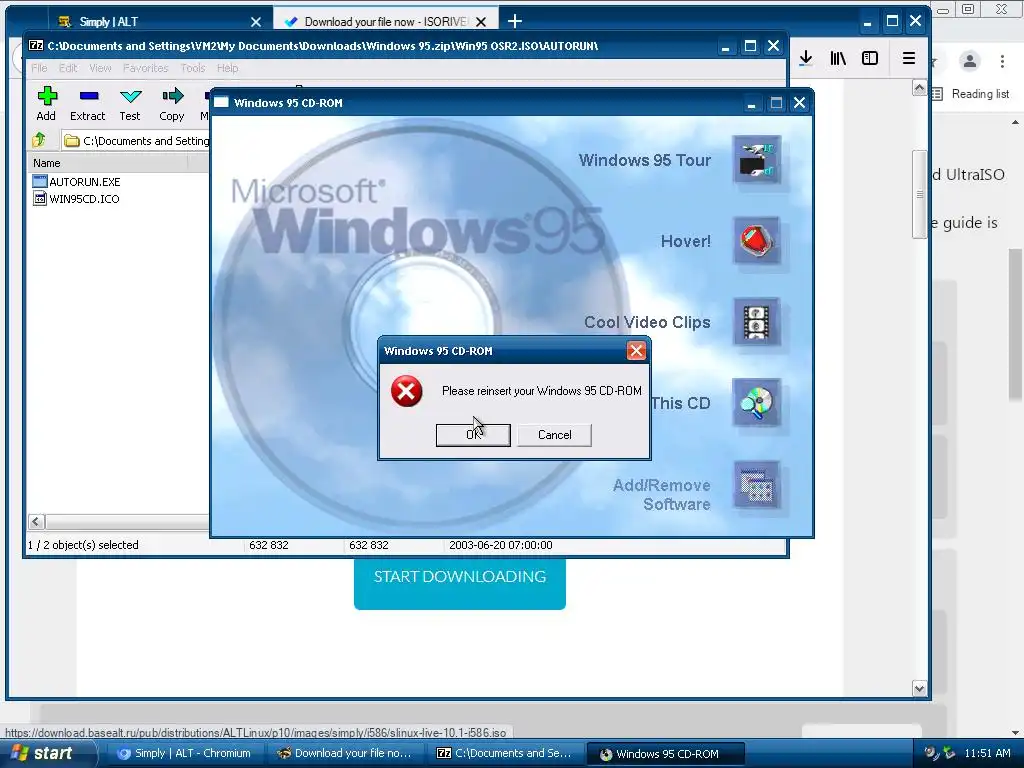This screenshot has width=1024, height=768.
Task: Click the Add/Remove Software text label
Action: click(x=662, y=494)
